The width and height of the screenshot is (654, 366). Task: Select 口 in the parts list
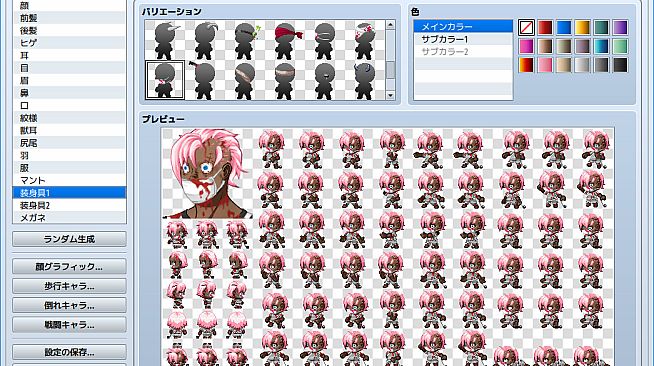[x=69, y=105]
